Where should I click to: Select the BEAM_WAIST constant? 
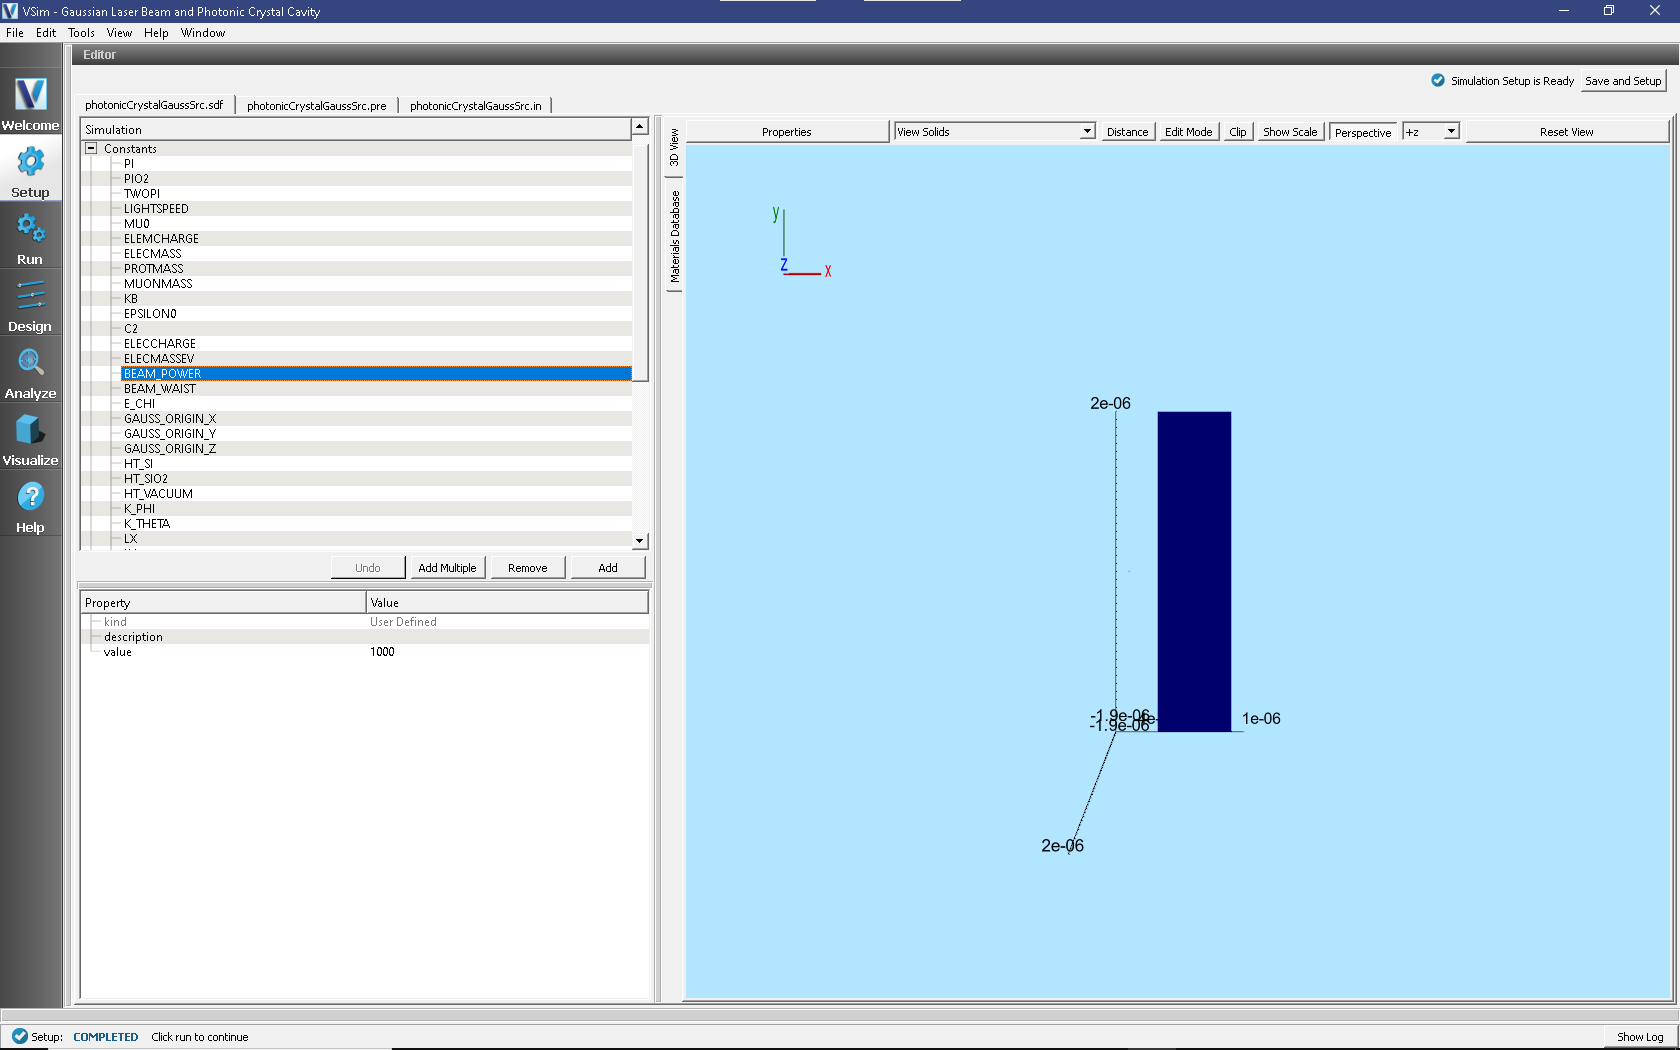point(160,388)
